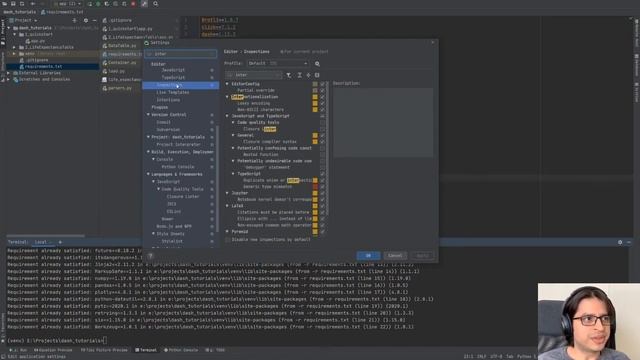640x360 pixels.
Task: Click the expand all inspections icon
Action: pos(299,75)
